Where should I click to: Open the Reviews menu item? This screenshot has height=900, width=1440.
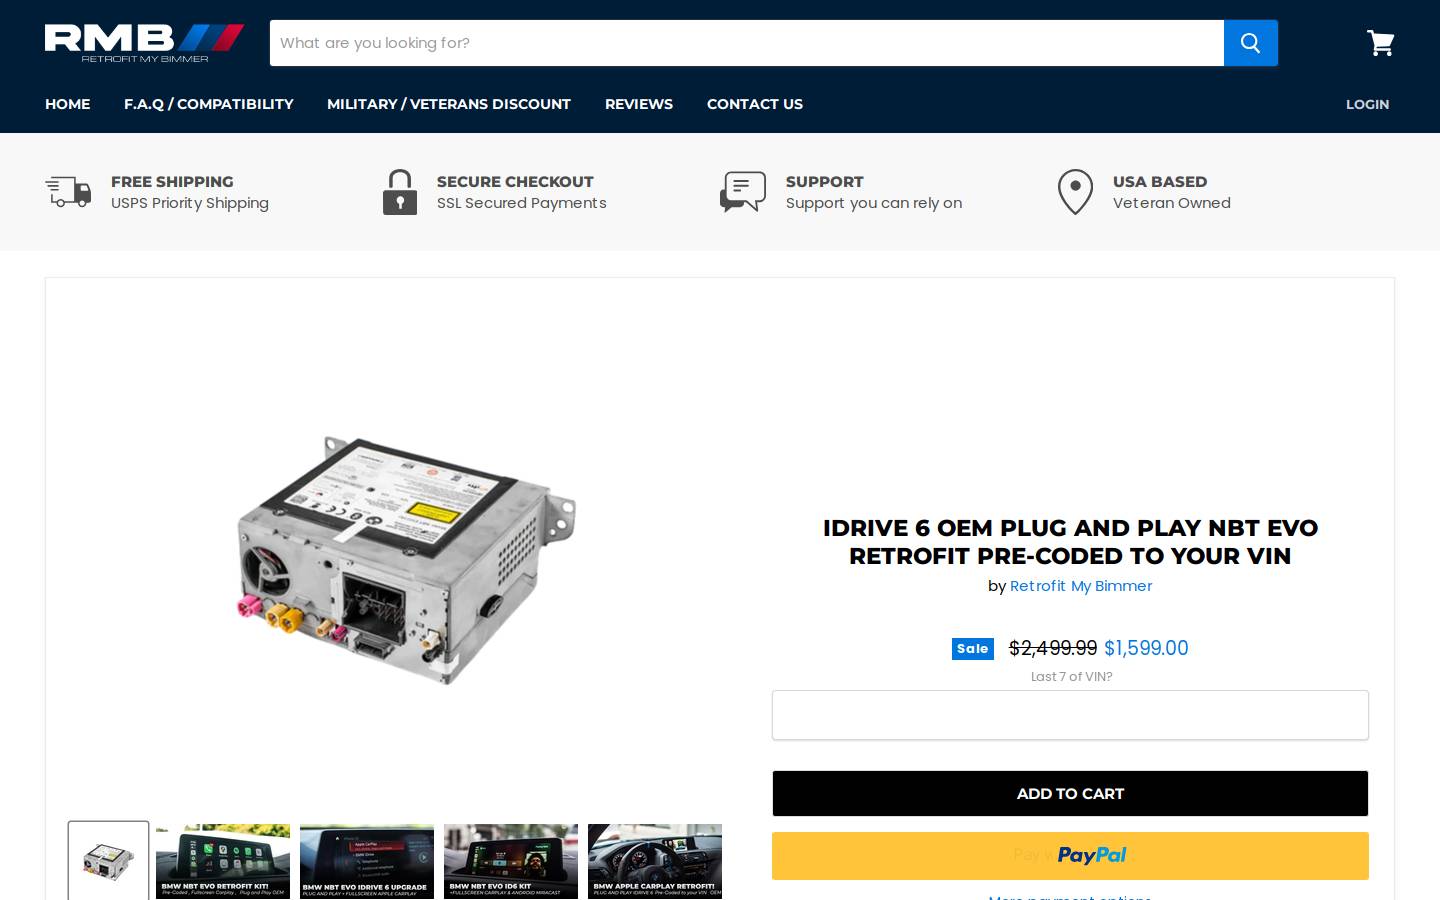click(x=639, y=104)
